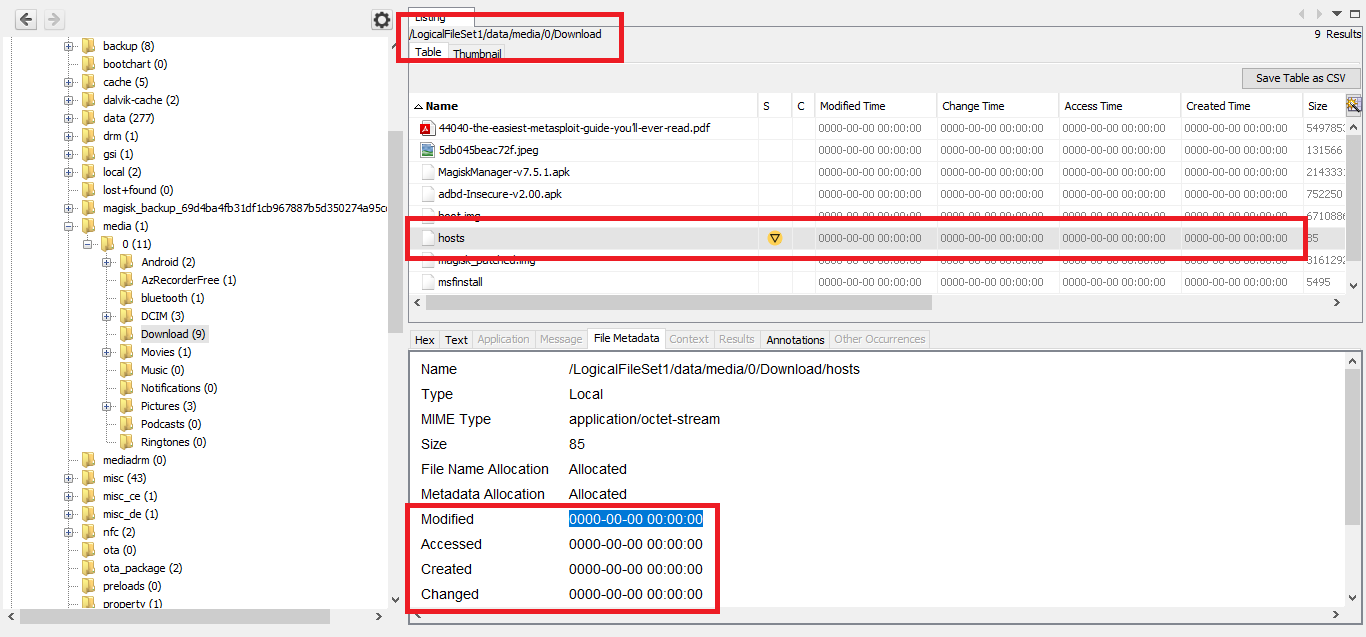
Task: Select the MagiskManager-v7.5.1.apk file row
Action: pyautogui.click(x=504, y=172)
